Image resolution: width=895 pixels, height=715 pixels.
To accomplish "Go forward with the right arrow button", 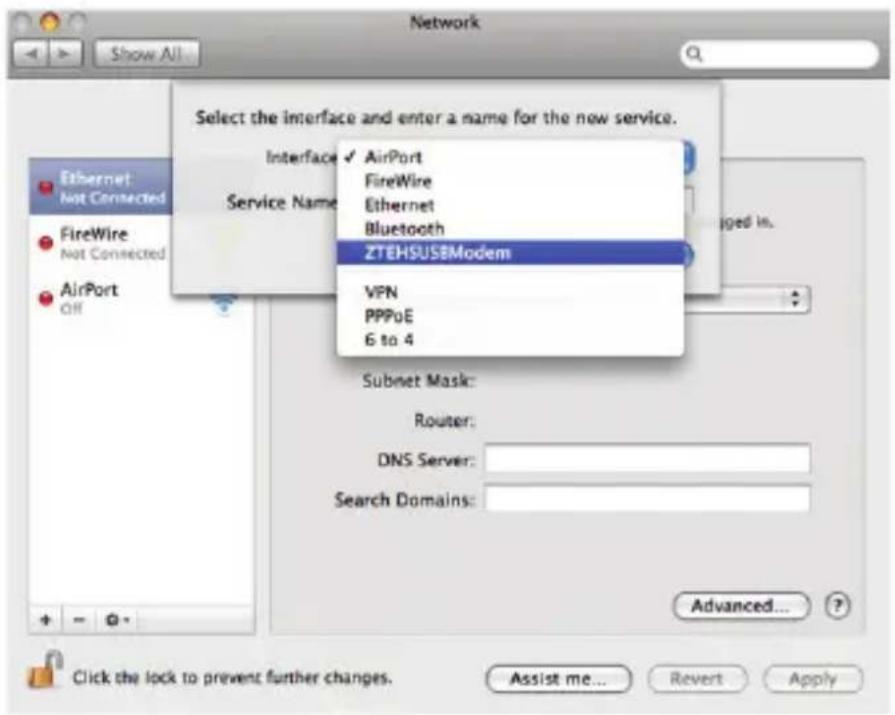I will click(x=65, y=54).
